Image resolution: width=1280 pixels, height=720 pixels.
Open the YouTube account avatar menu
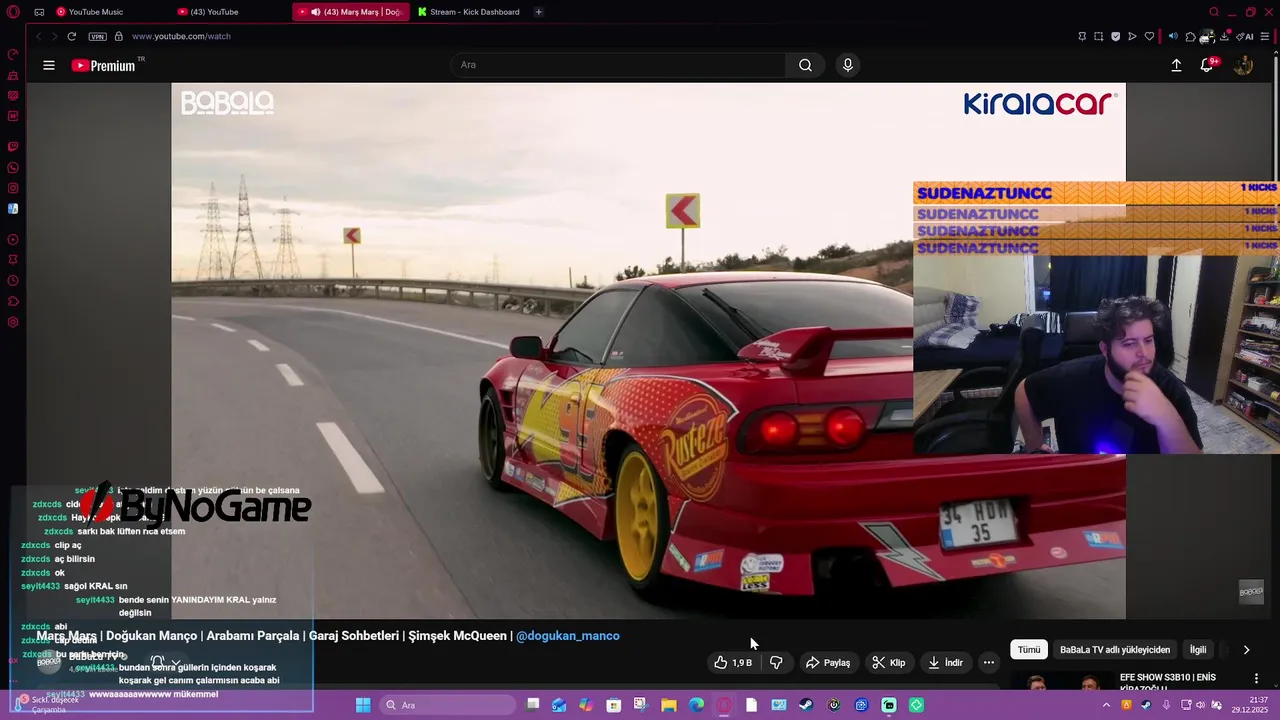[1243, 65]
